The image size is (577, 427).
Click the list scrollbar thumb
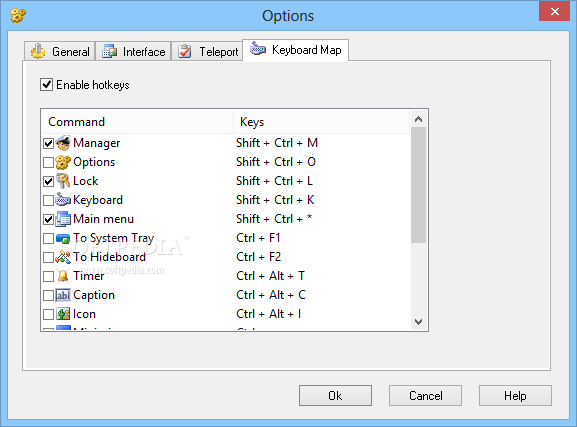(x=418, y=185)
